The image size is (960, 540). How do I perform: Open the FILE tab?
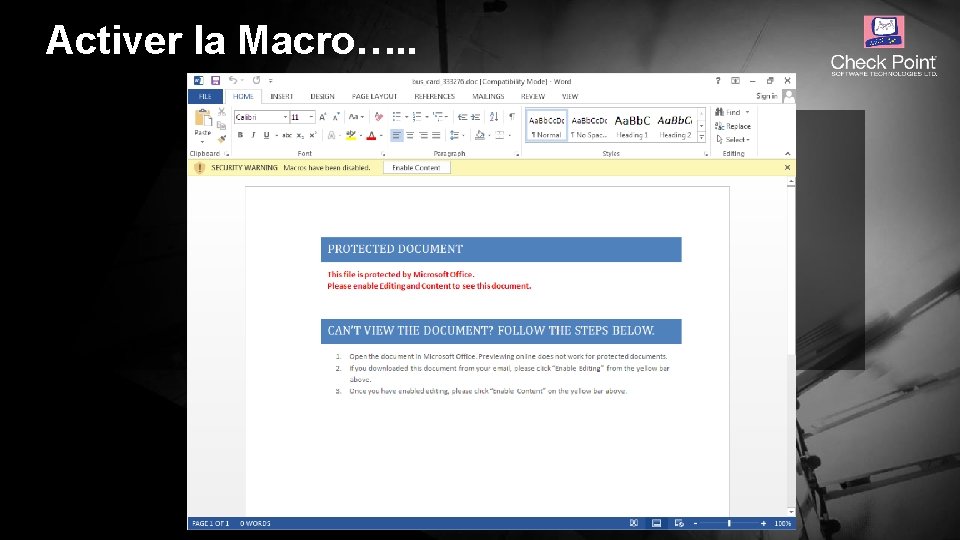[x=205, y=97]
